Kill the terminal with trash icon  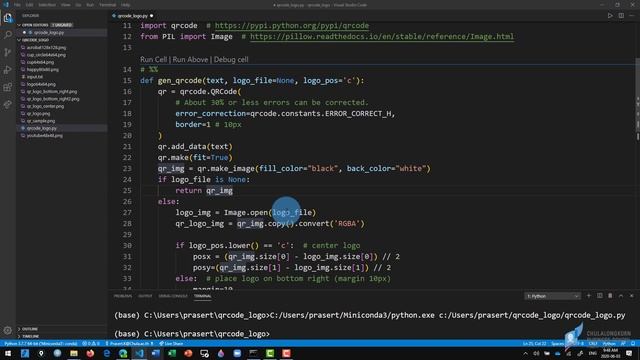[610, 296]
